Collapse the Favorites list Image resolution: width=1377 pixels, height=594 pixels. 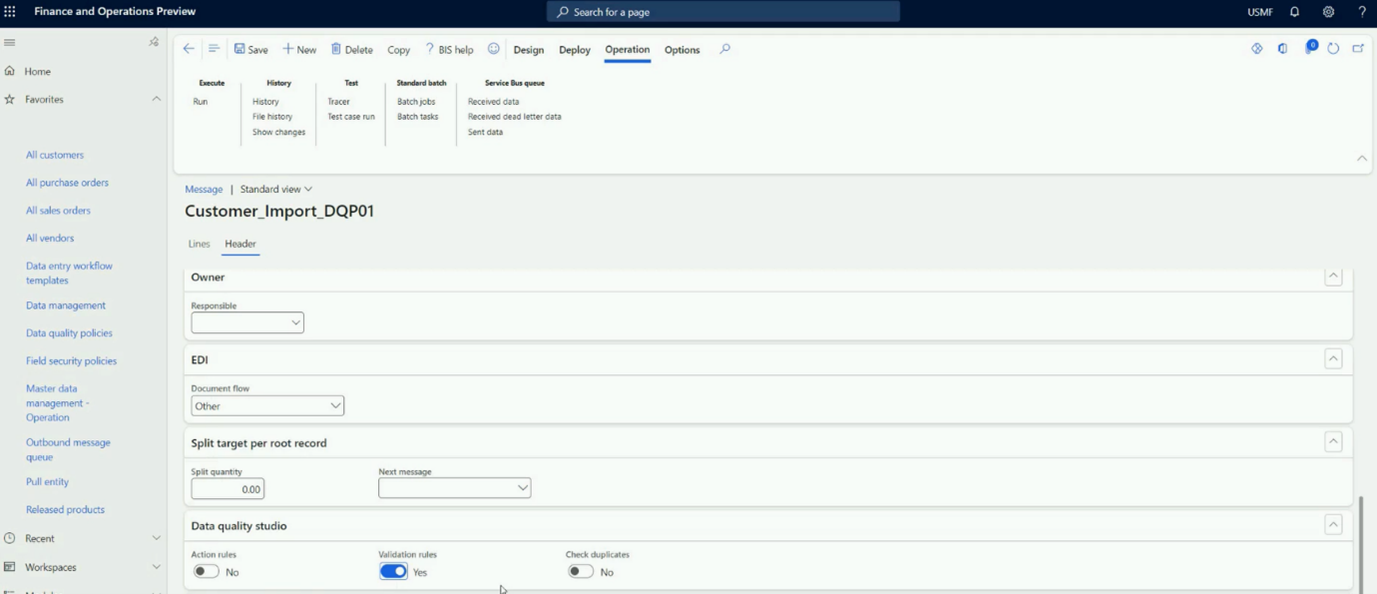pyautogui.click(x=156, y=99)
